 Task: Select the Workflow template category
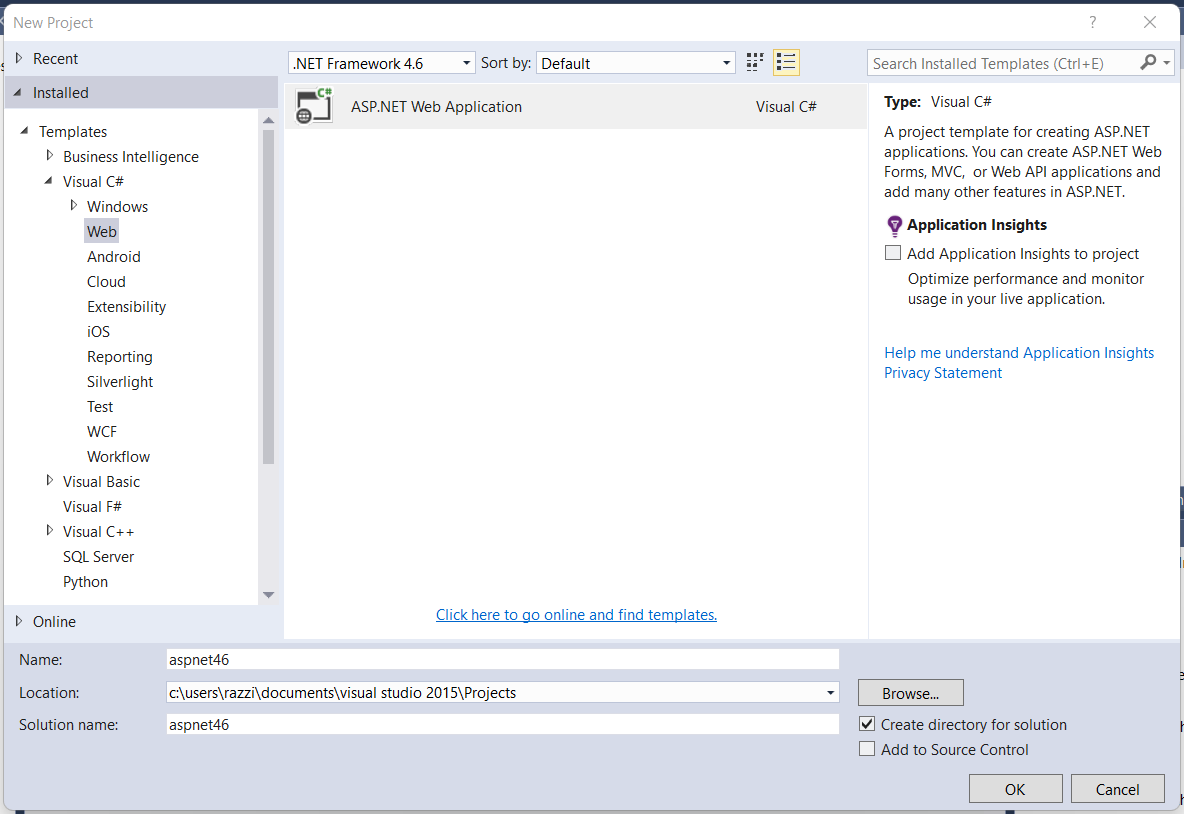pyautogui.click(x=118, y=456)
